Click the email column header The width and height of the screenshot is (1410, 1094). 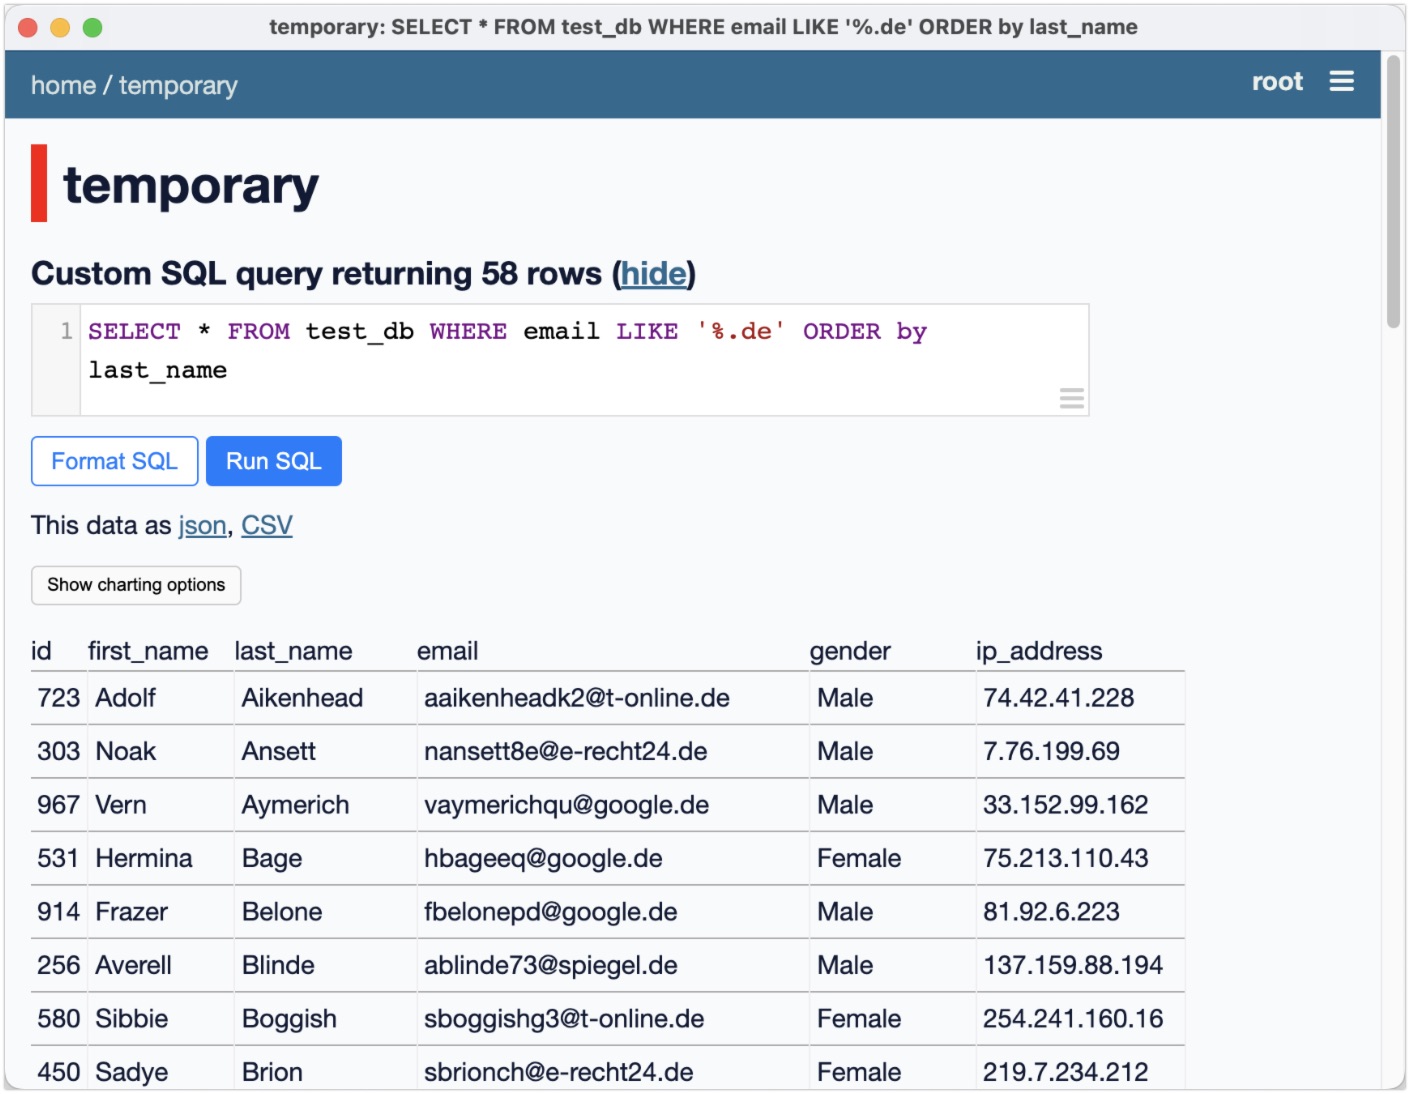[447, 651]
